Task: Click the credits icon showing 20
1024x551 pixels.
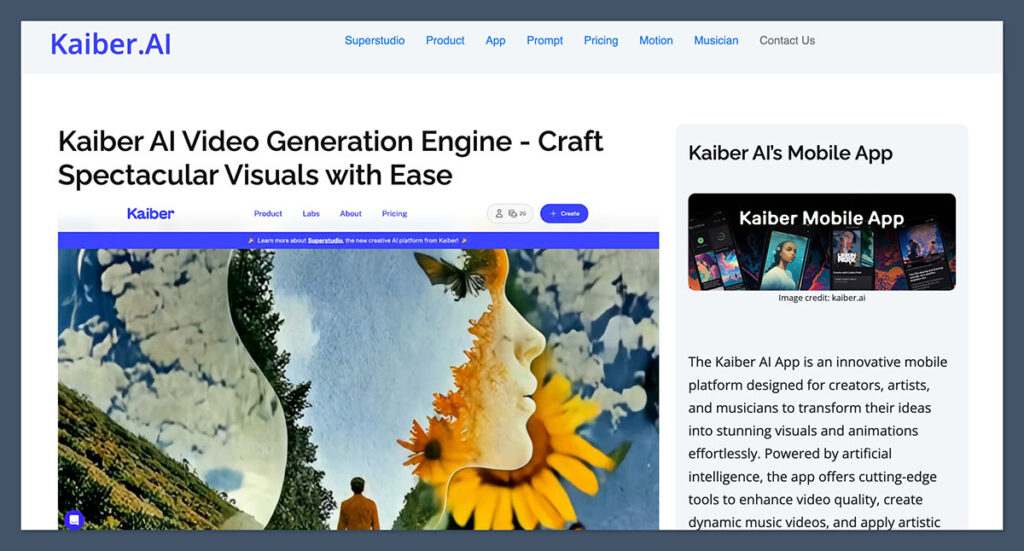Action: (517, 213)
